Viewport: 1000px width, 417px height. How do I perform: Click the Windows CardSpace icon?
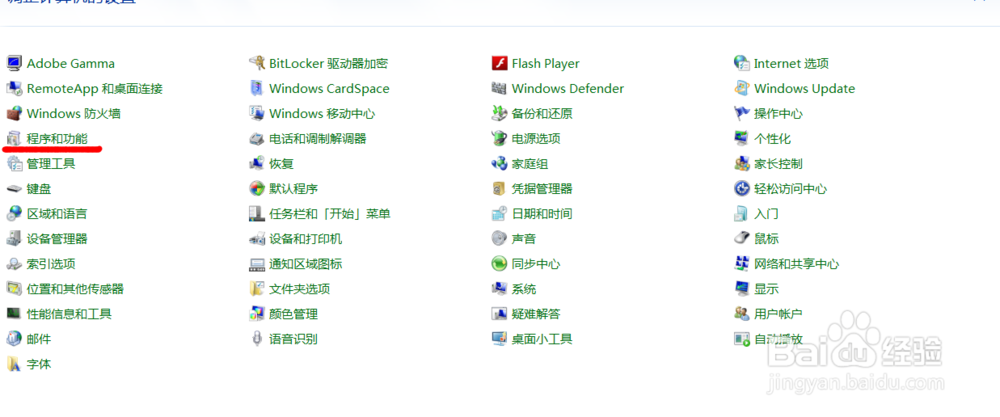coord(256,88)
